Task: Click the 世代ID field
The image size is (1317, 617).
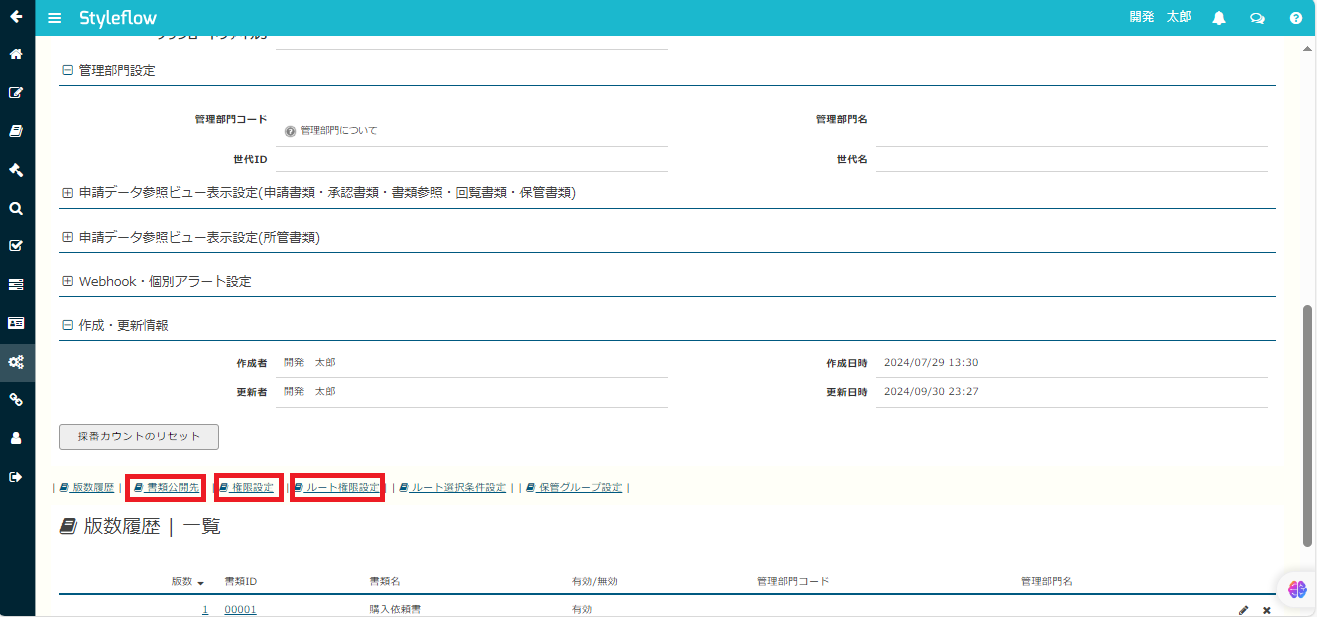Action: [472, 160]
